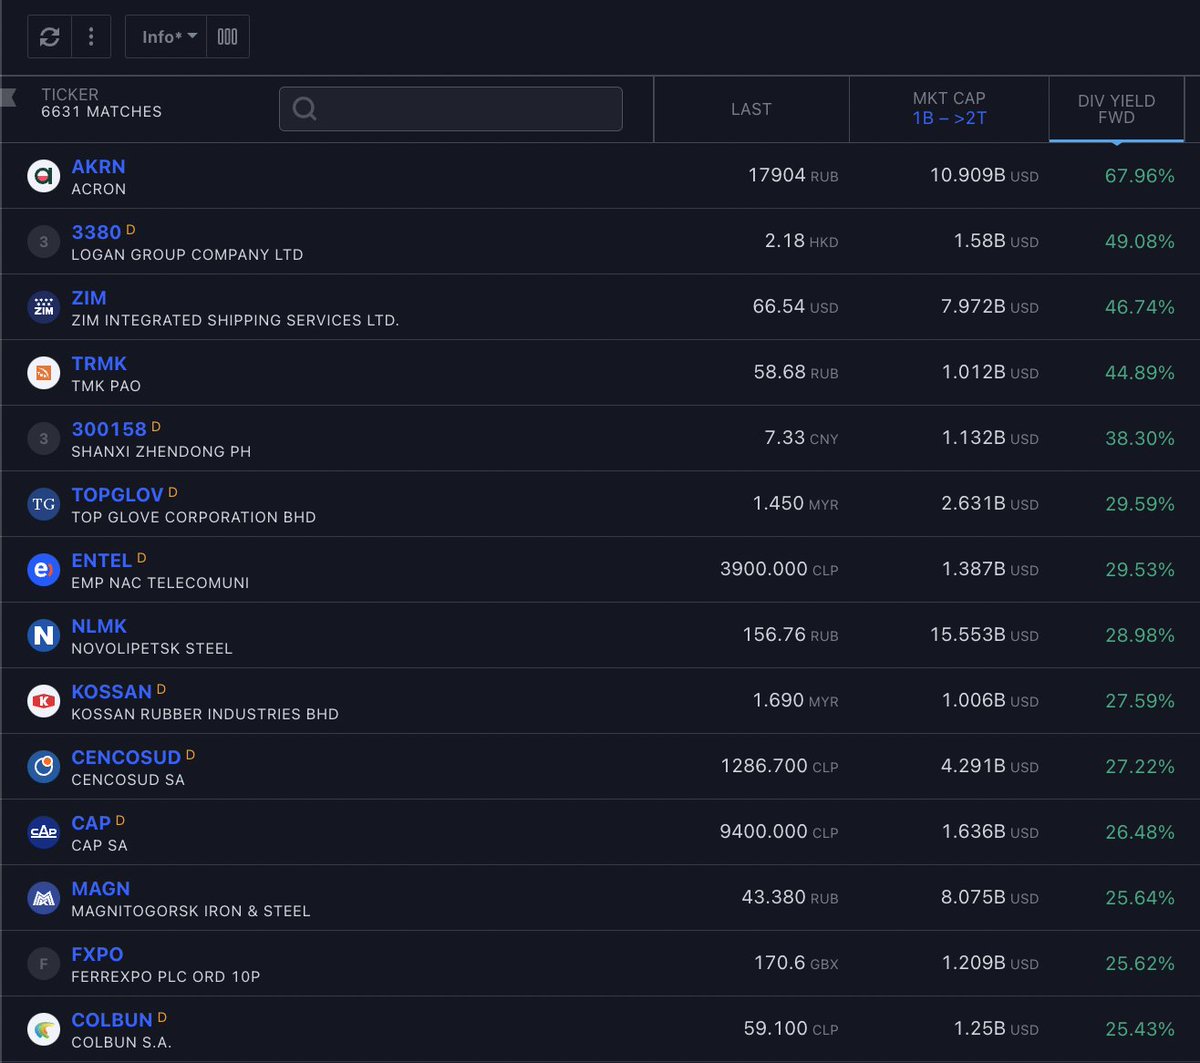The image size is (1200, 1063).
Task: Open the 300158 ticker link
Action: point(109,429)
